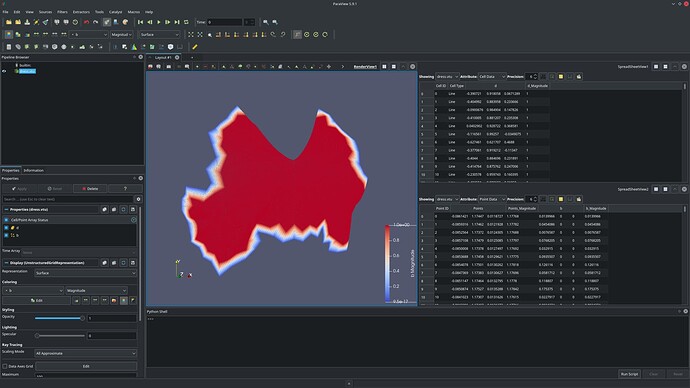This screenshot has height=388, width=690.
Task: Toggle animation loop playback
Action: (x=186, y=22)
